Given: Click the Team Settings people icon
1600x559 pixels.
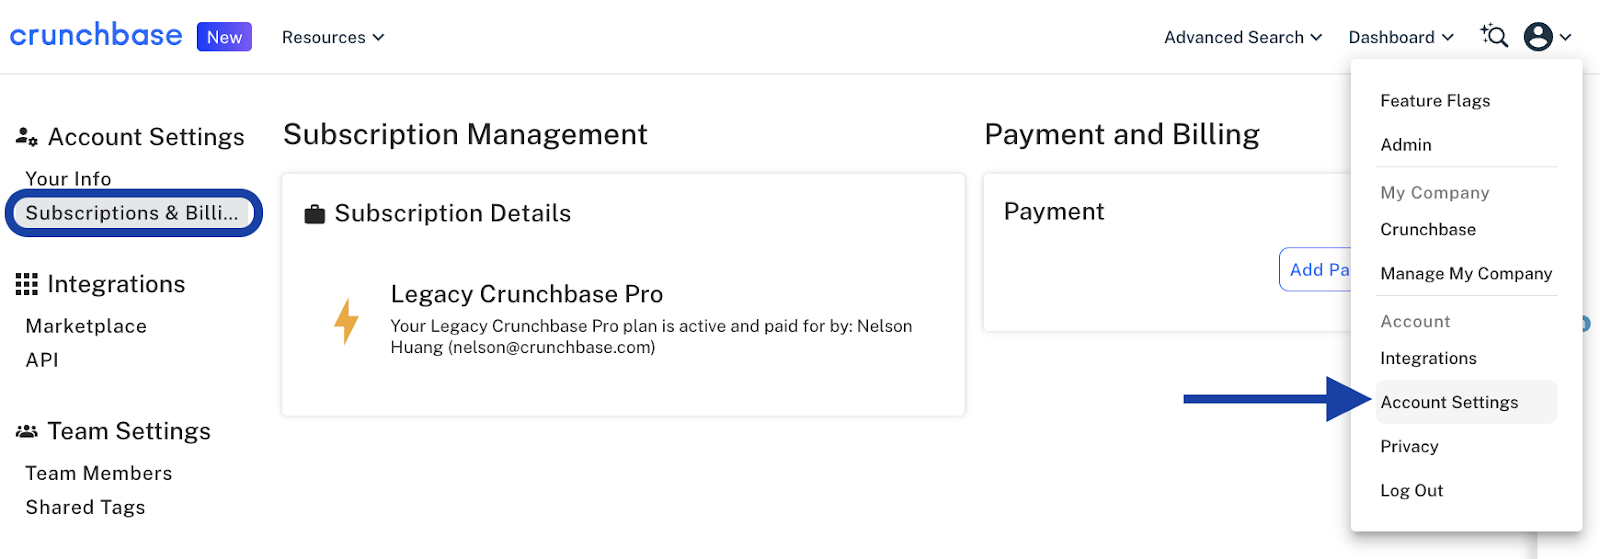Looking at the screenshot, I should click(x=27, y=432).
